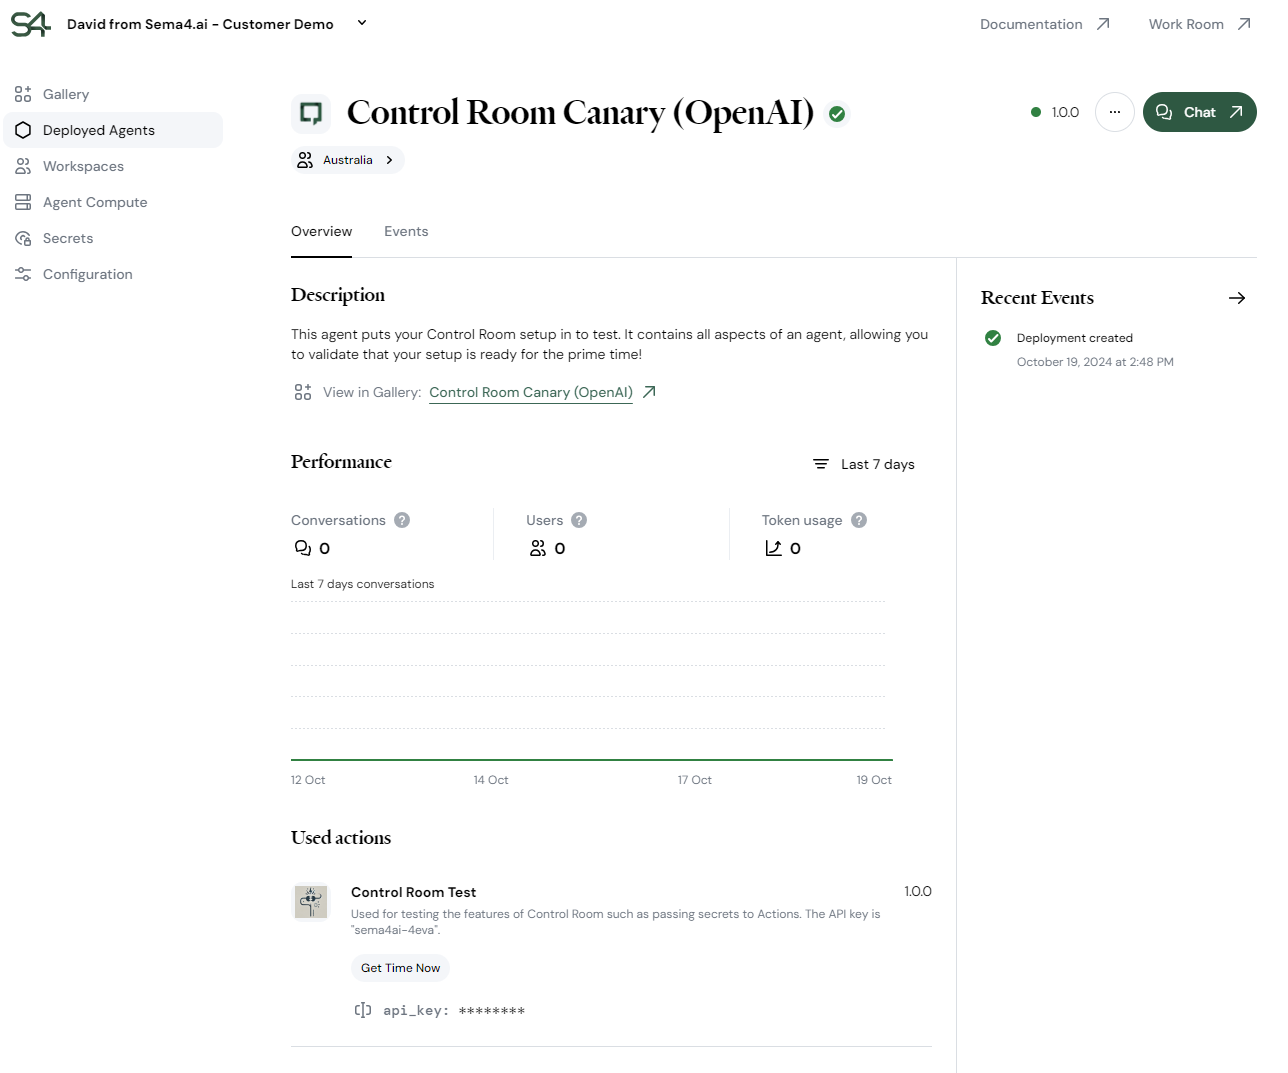Click the conversations speech bubble count icon
This screenshot has height=1073, width=1288.
pyautogui.click(x=303, y=548)
